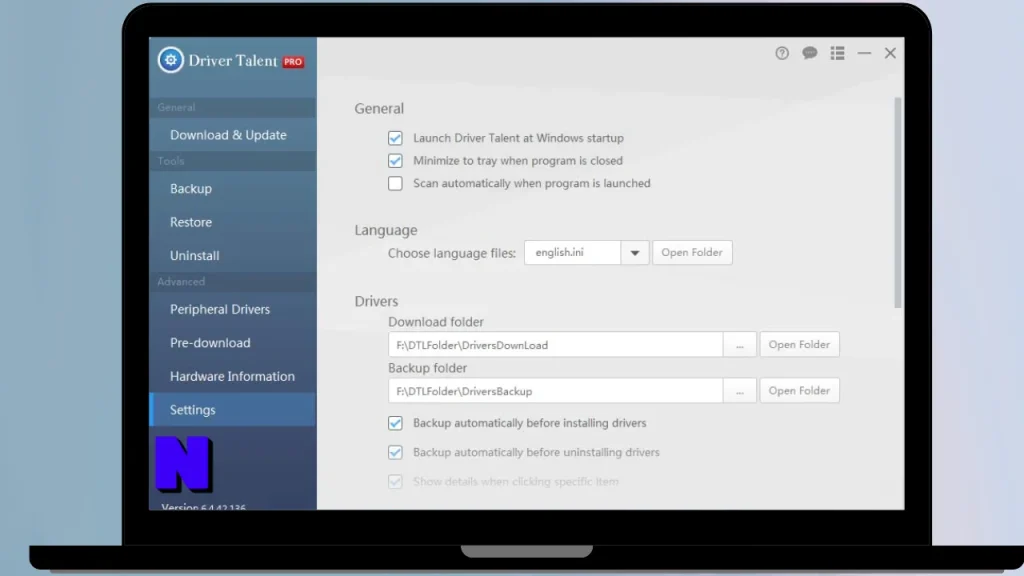This screenshot has width=1024, height=576.
Task: Open the help question mark icon
Action: click(782, 53)
